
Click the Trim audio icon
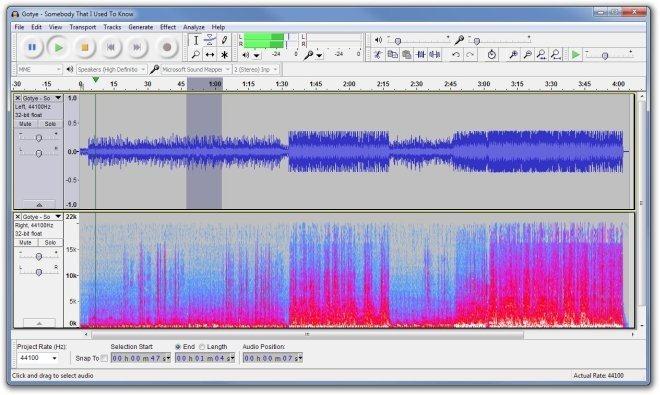(x=420, y=54)
